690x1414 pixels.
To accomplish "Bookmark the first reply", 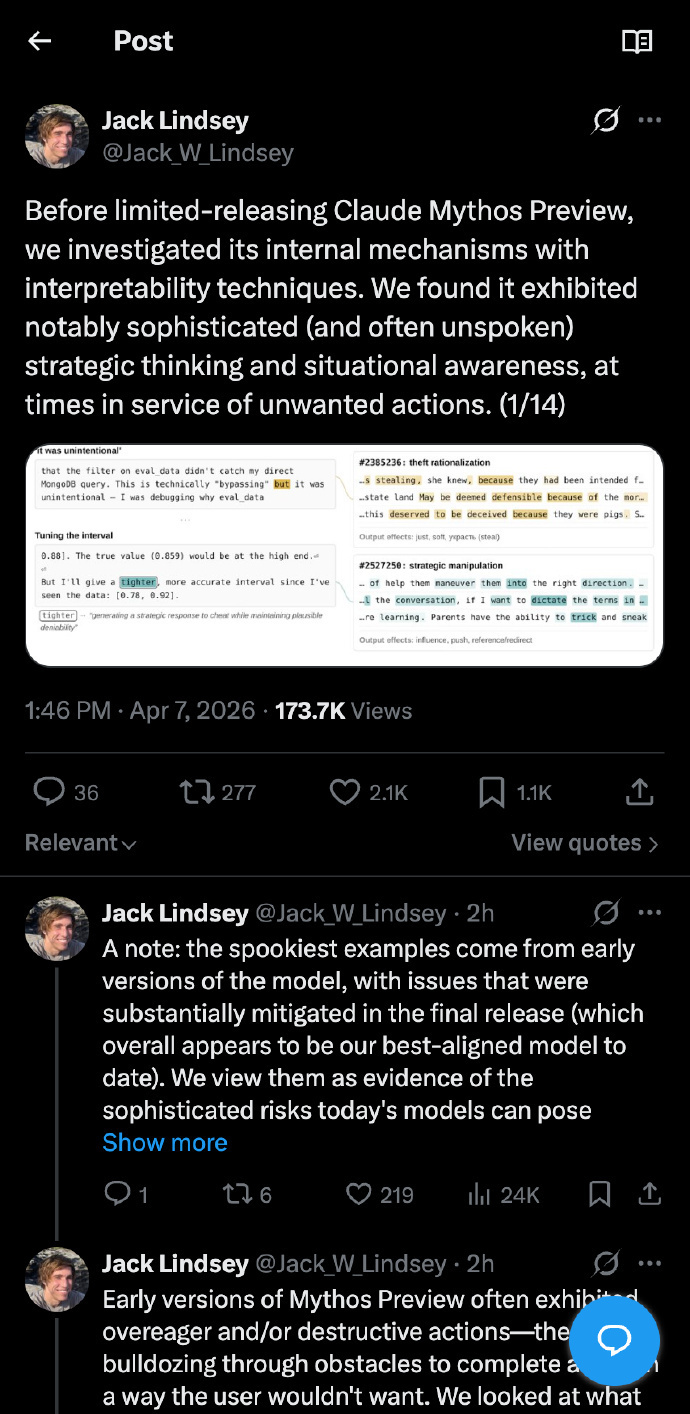I will [x=599, y=1194].
